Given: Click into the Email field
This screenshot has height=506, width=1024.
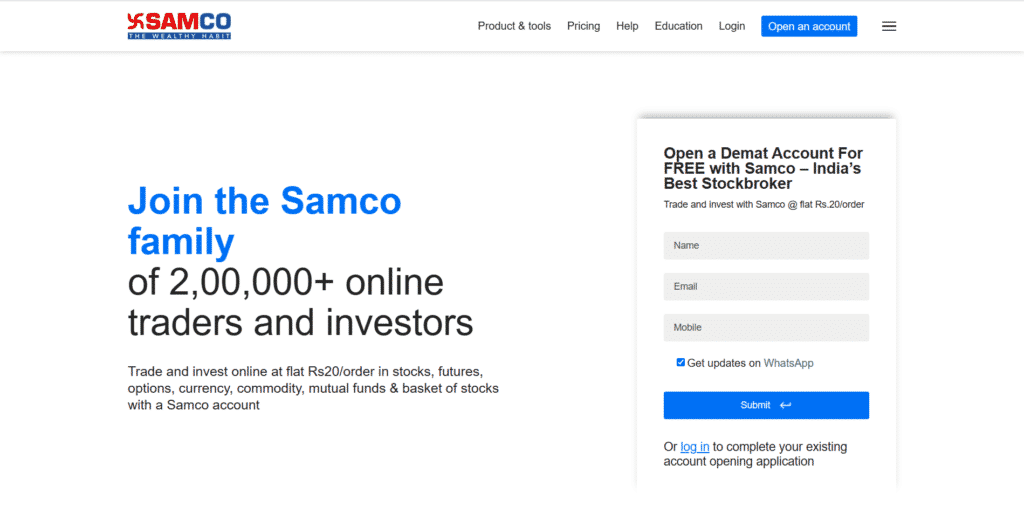Looking at the screenshot, I should (x=766, y=287).
